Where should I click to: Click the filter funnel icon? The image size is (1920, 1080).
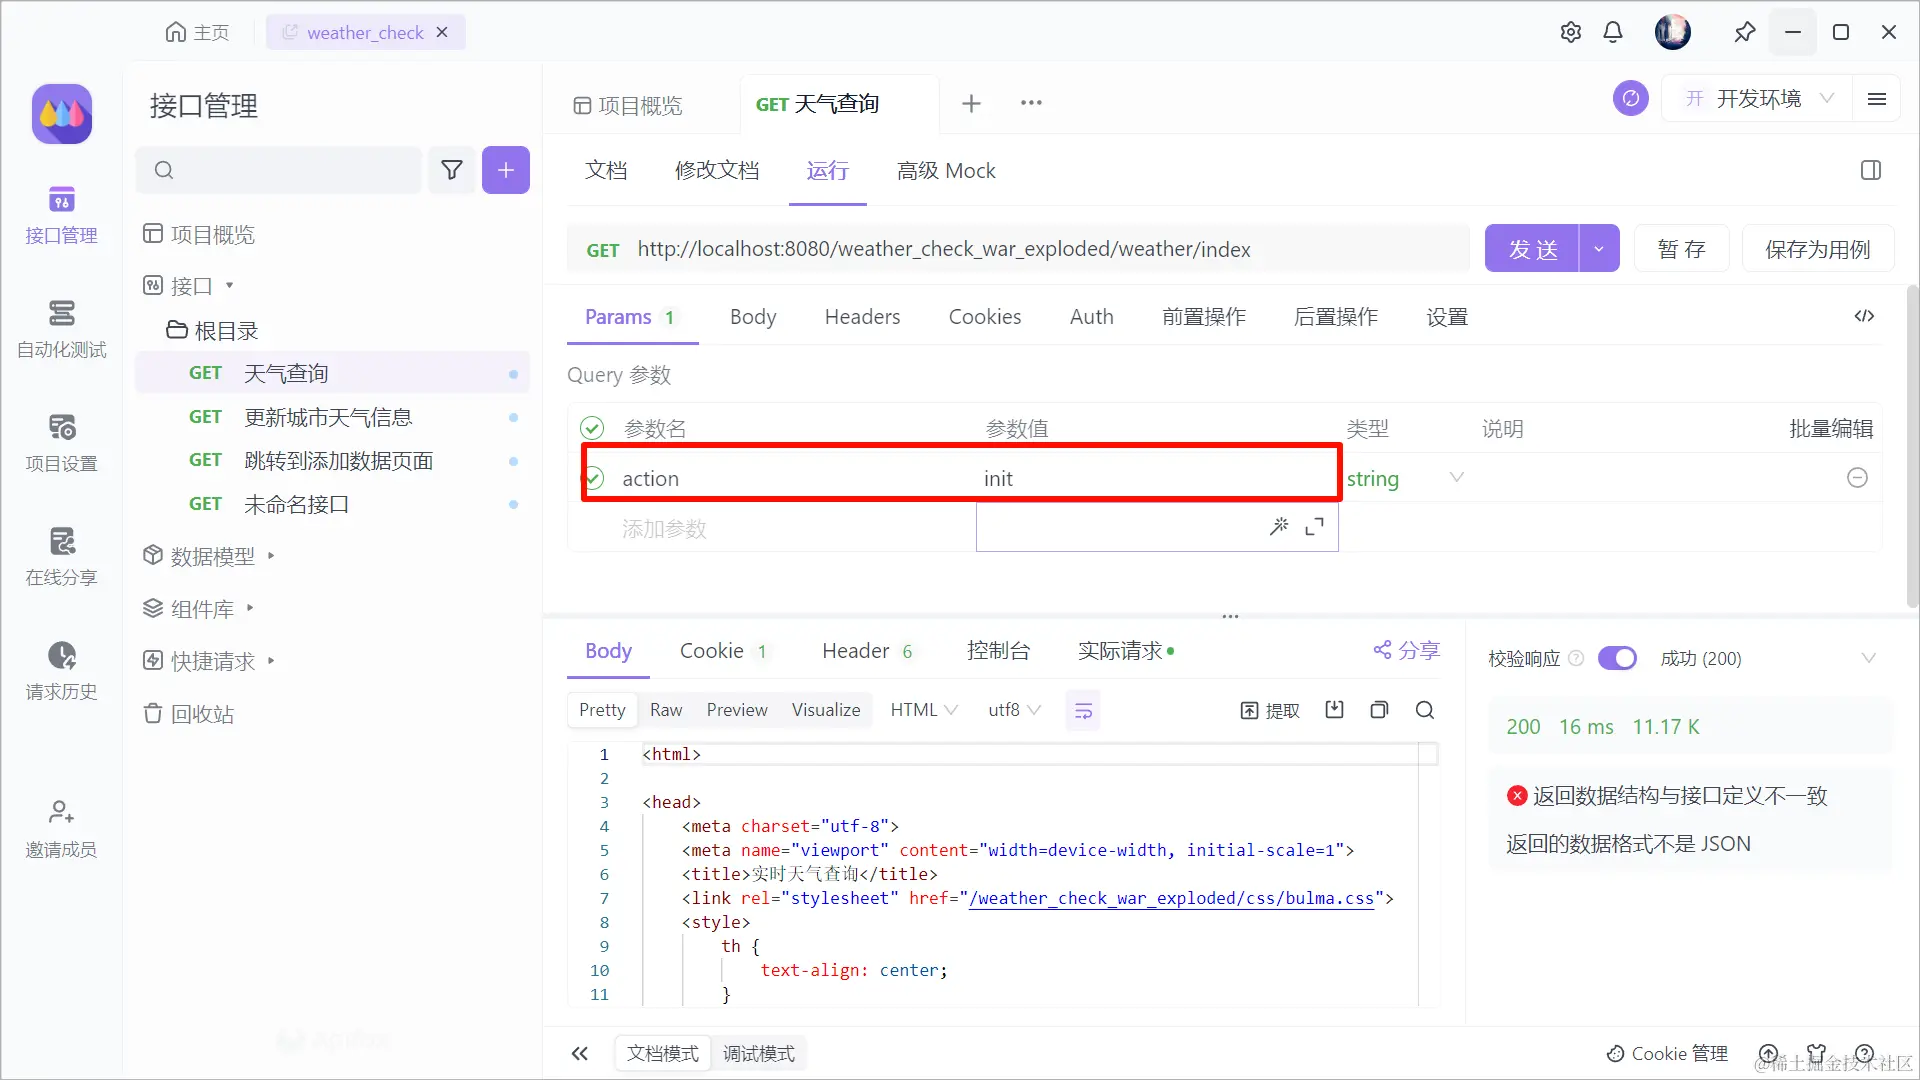click(452, 170)
